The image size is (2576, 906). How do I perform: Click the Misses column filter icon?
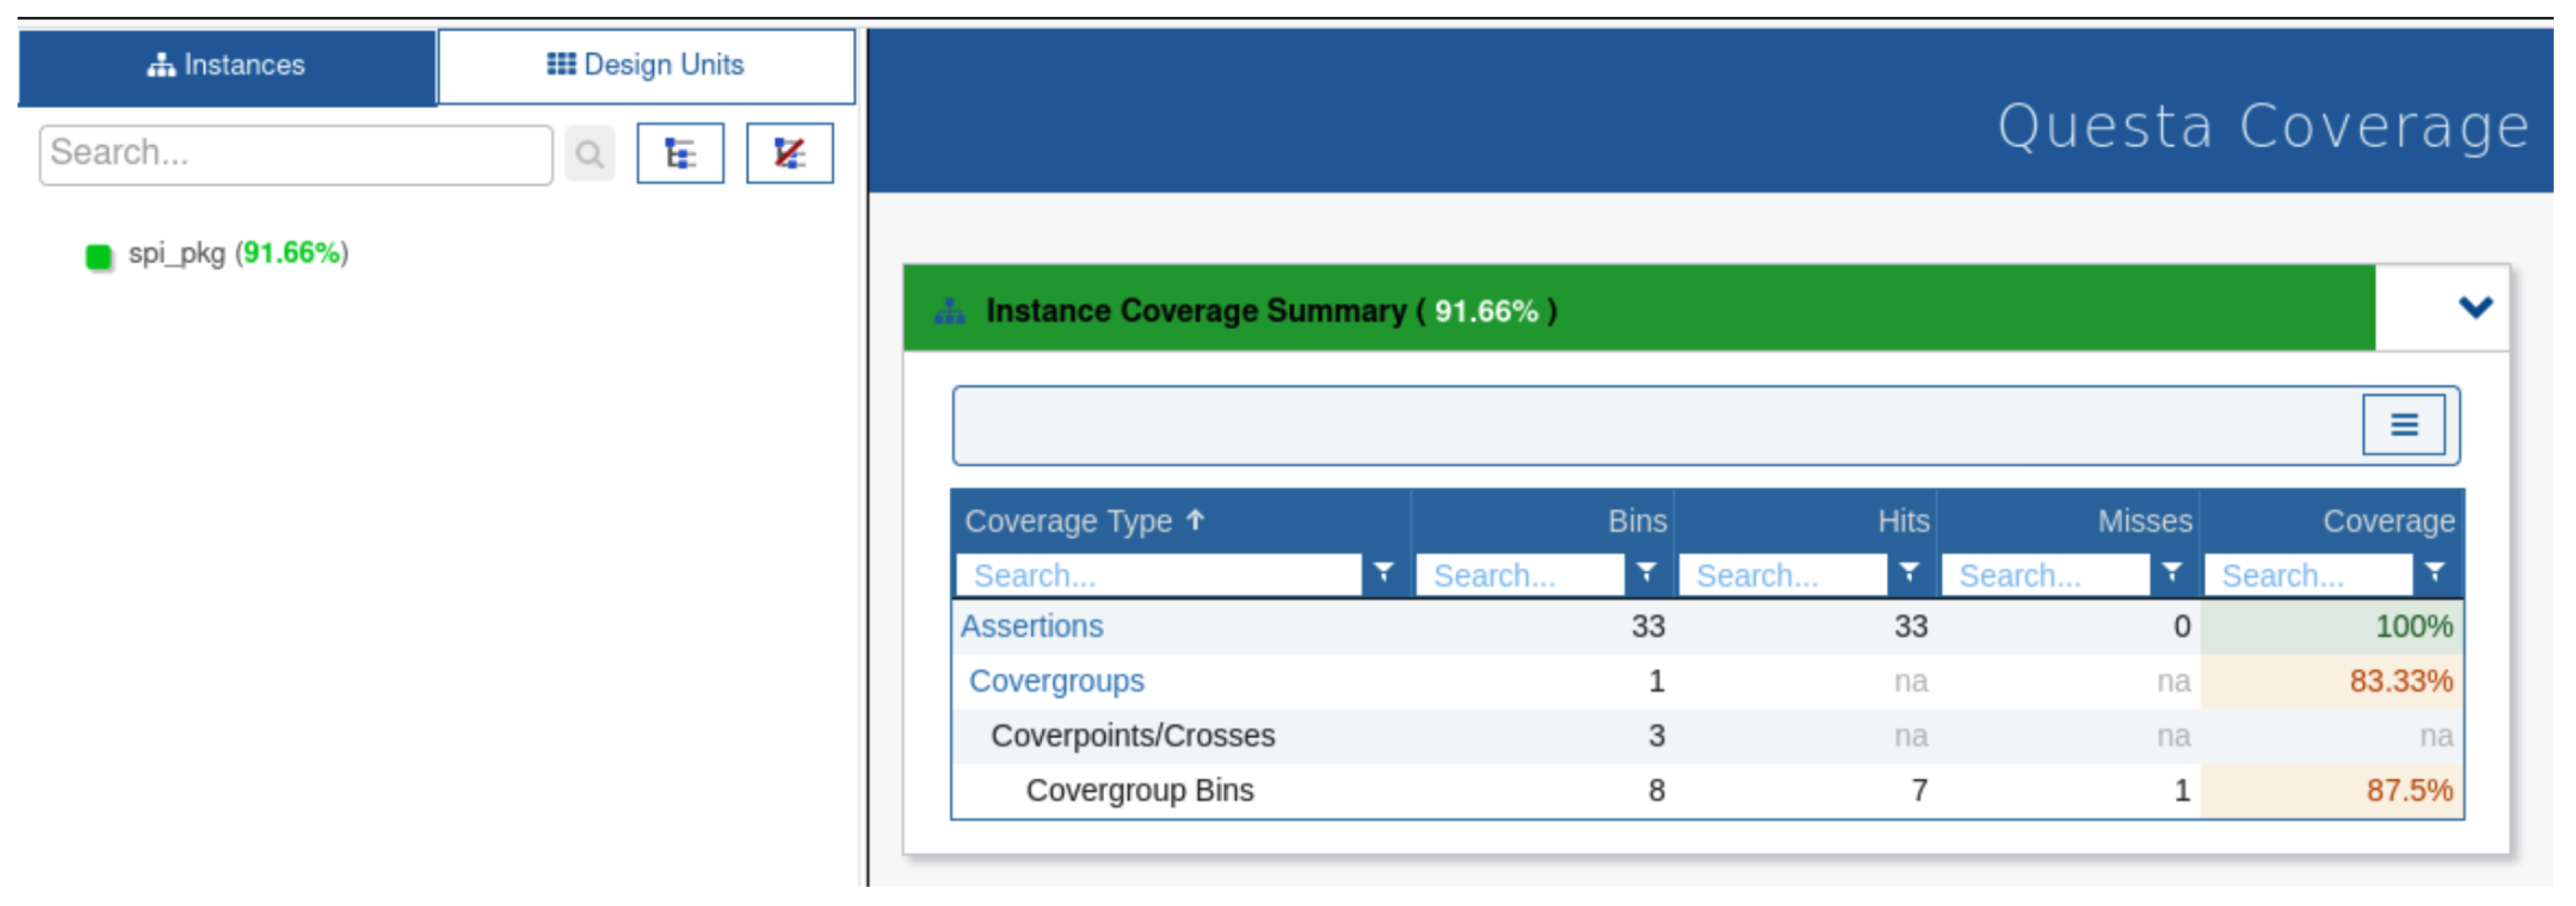coord(2172,573)
